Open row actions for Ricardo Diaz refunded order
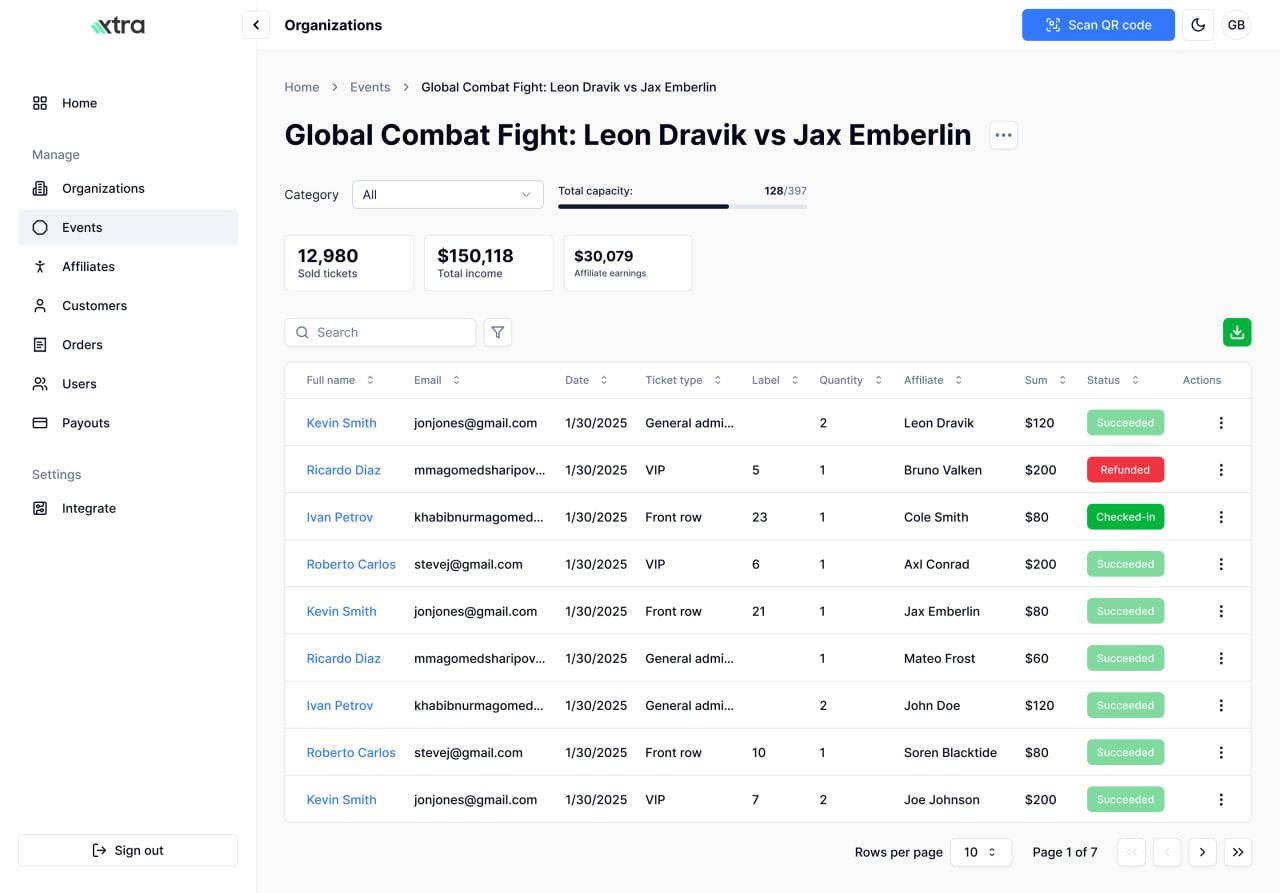This screenshot has height=893, width=1280. click(1220, 470)
